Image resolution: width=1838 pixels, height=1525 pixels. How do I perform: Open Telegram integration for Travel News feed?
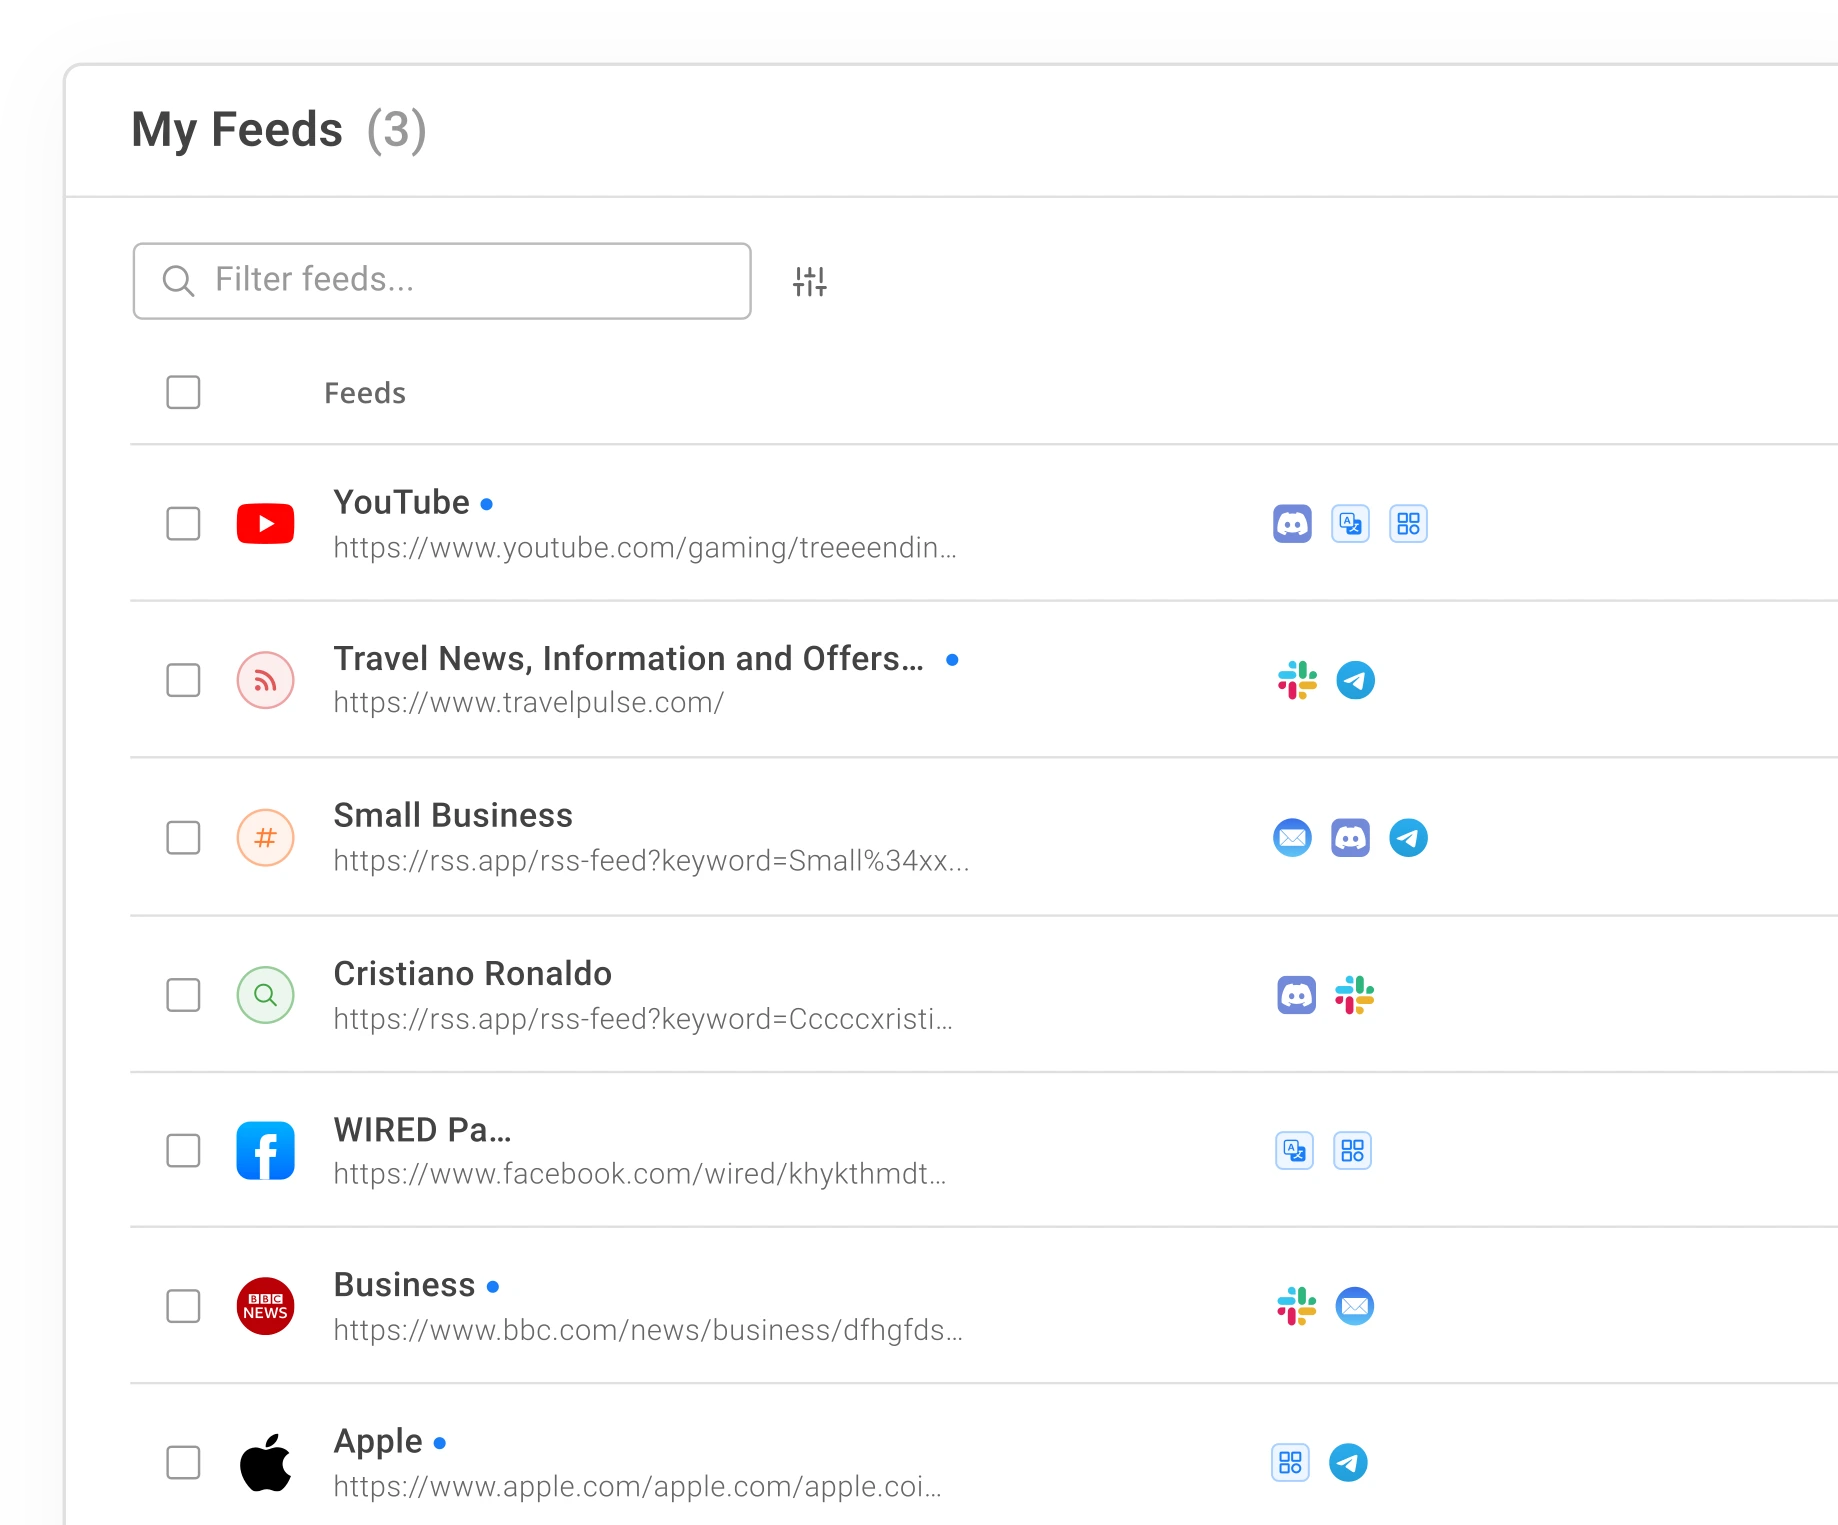pos(1355,680)
